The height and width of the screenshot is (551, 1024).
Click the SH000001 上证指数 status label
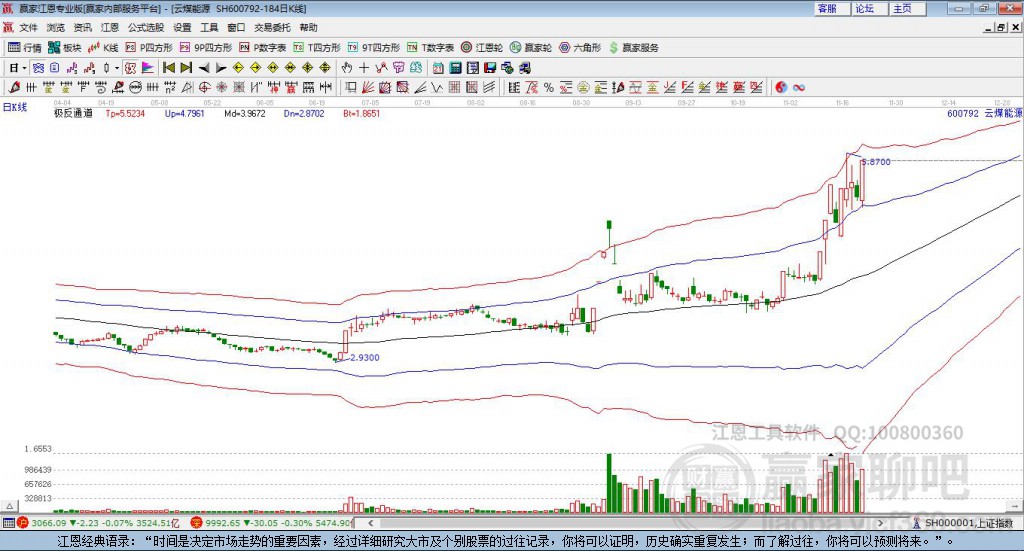pyautogui.click(x=968, y=523)
